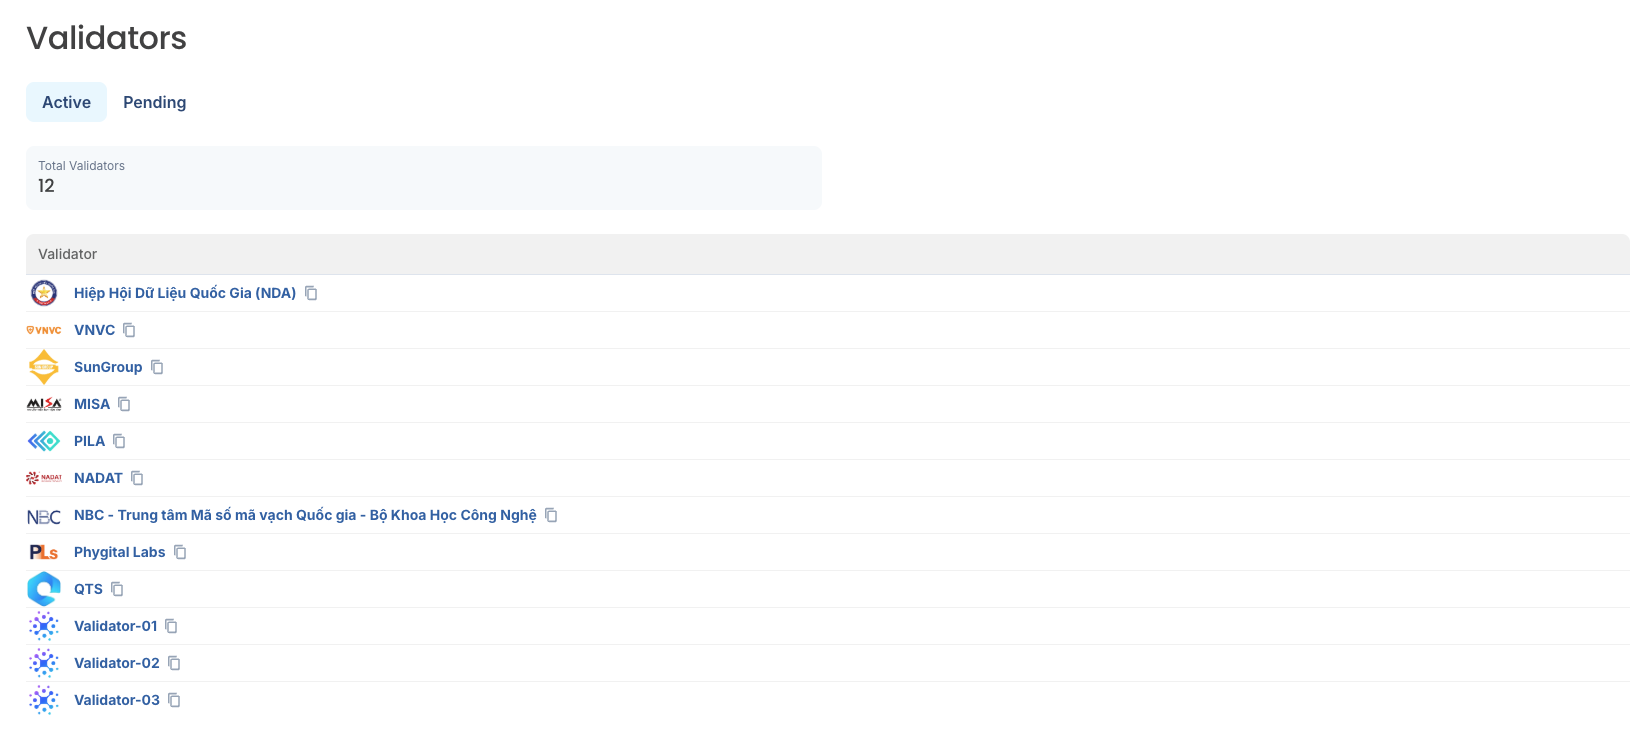Copy the SunGroup validator address
This screenshot has height=733, width=1646.
click(x=157, y=367)
